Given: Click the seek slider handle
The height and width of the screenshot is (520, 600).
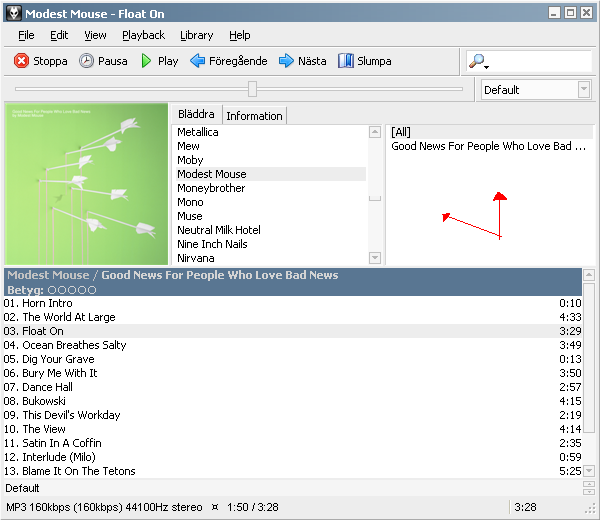Looking at the screenshot, I should tap(252, 89).
